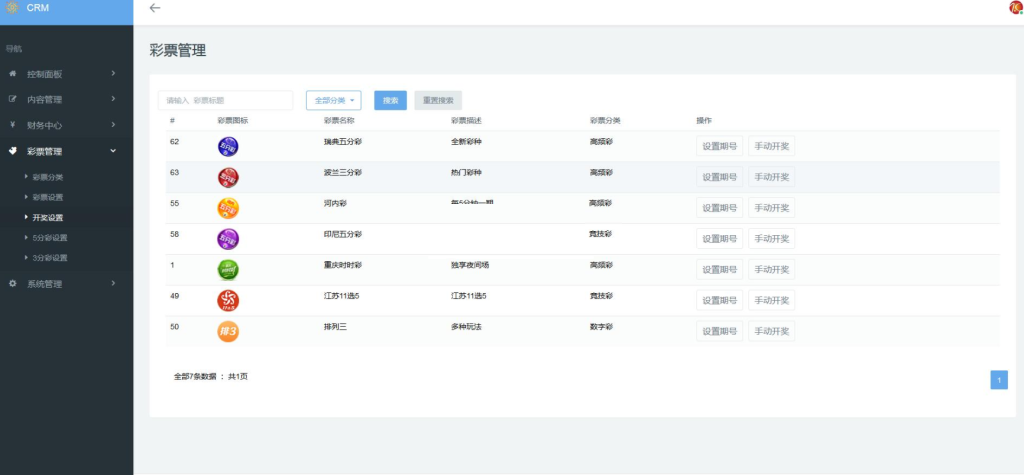Expand the 财务中心 sidebar menu
The height and width of the screenshot is (475, 1024).
[x=66, y=125]
